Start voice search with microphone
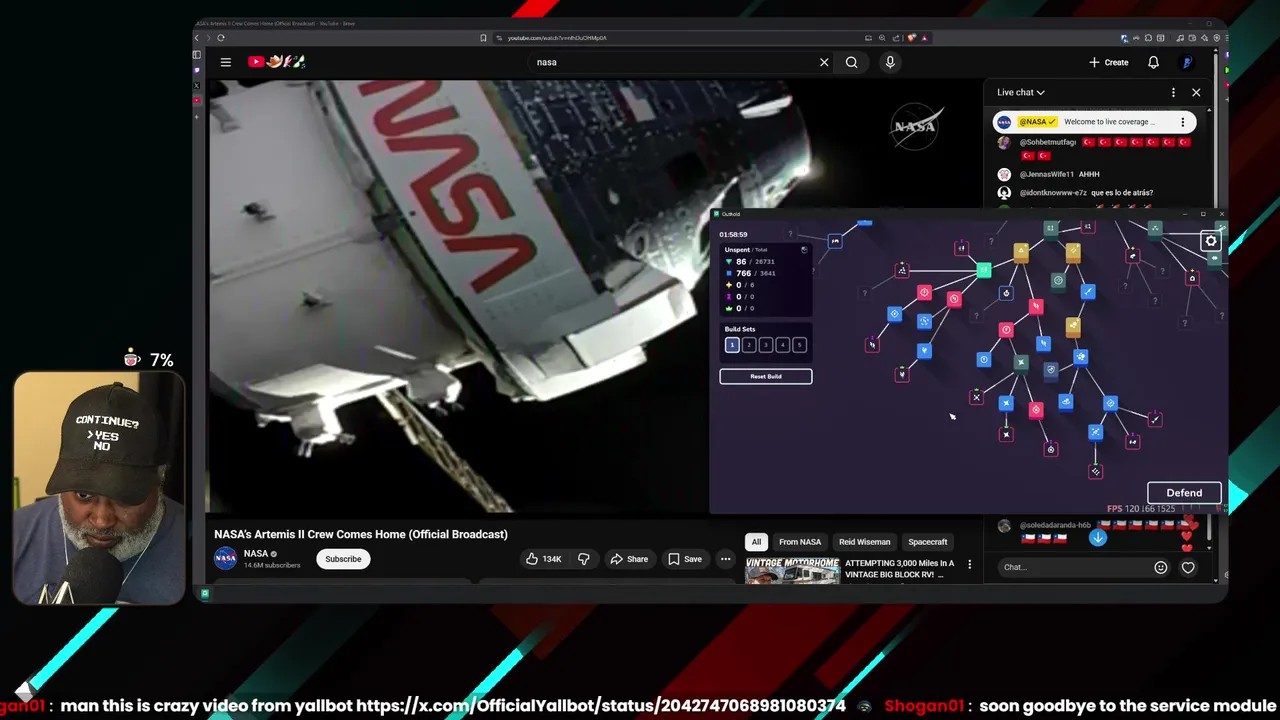The height and width of the screenshot is (720, 1280). pyautogui.click(x=890, y=62)
